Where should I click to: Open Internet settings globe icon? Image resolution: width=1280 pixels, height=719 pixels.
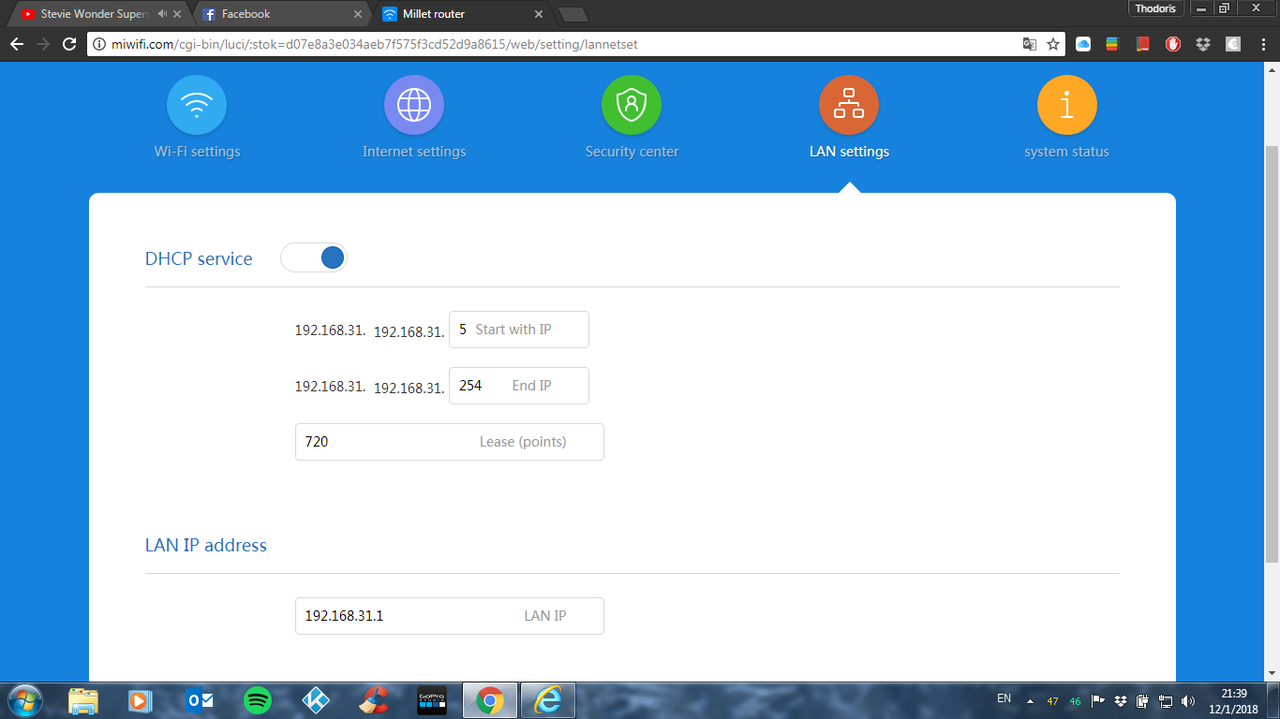[x=414, y=105]
